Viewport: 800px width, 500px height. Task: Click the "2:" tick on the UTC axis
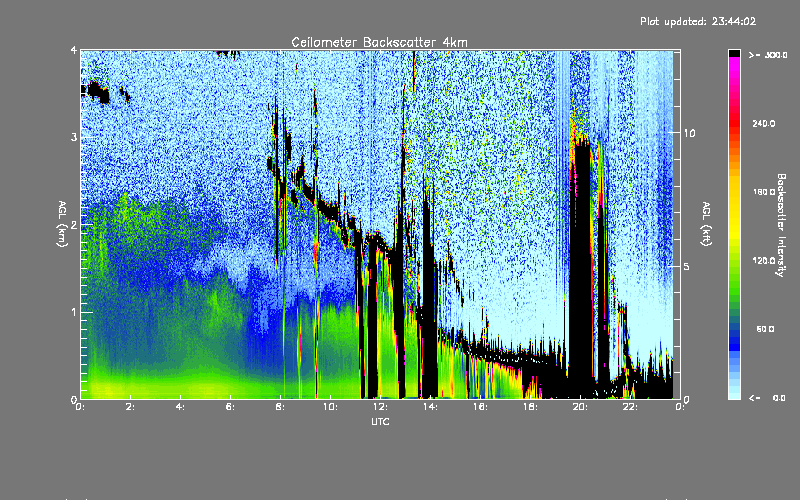click(x=130, y=407)
